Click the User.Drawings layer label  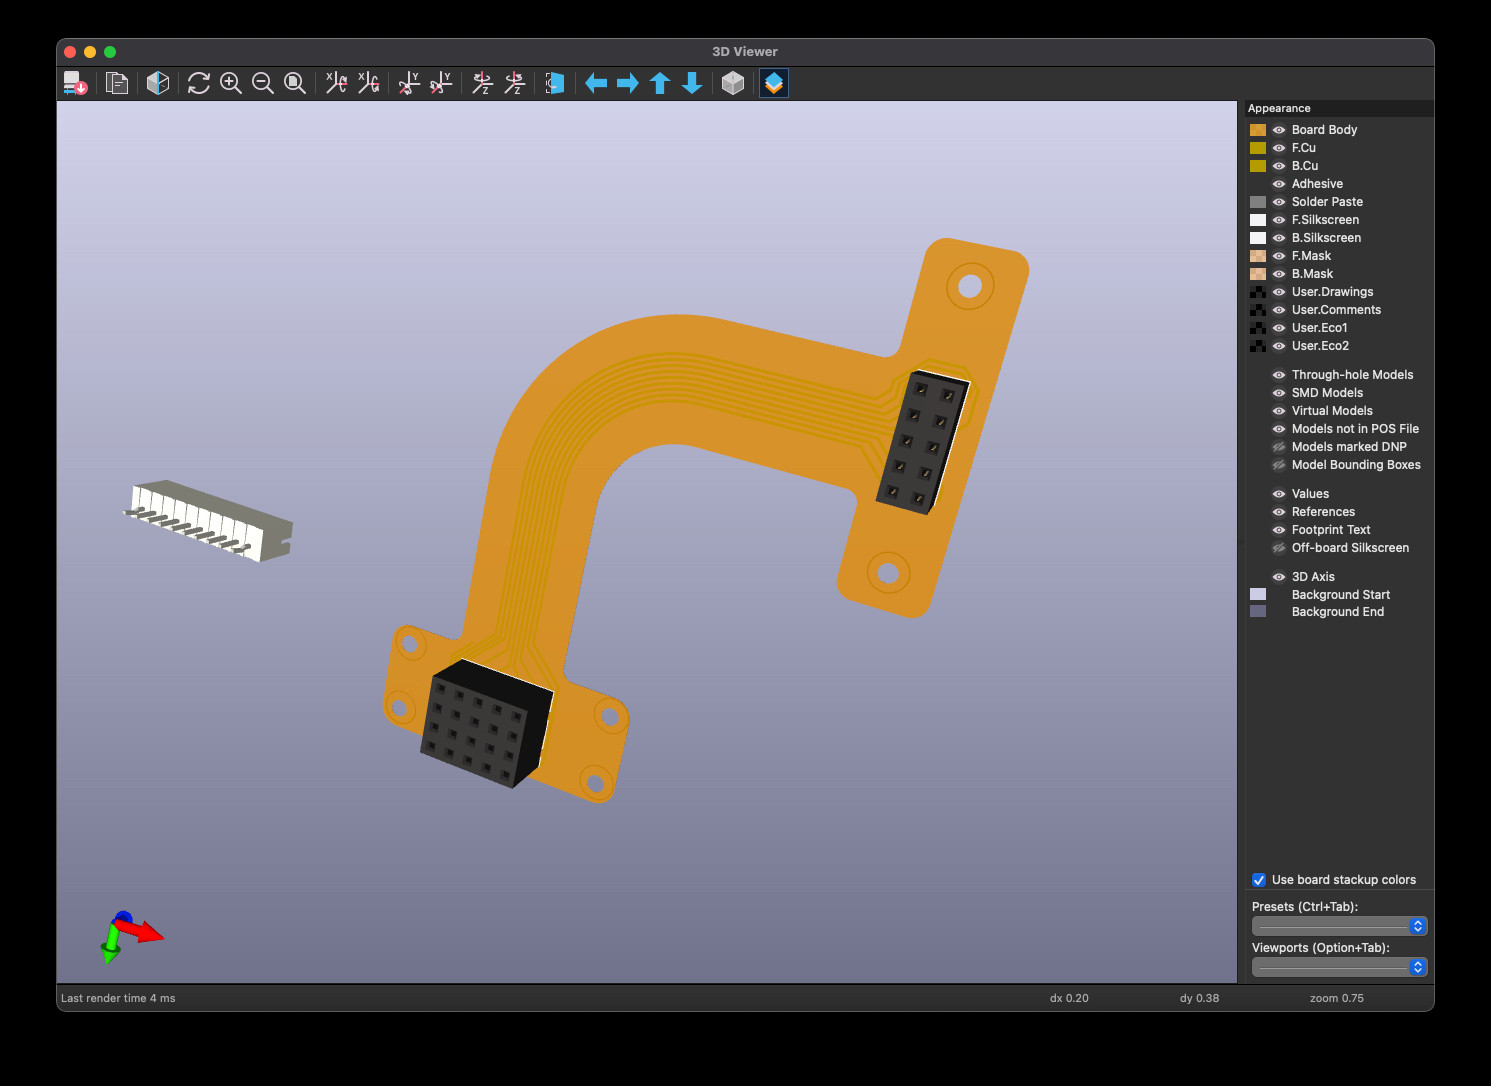point(1332,292)
